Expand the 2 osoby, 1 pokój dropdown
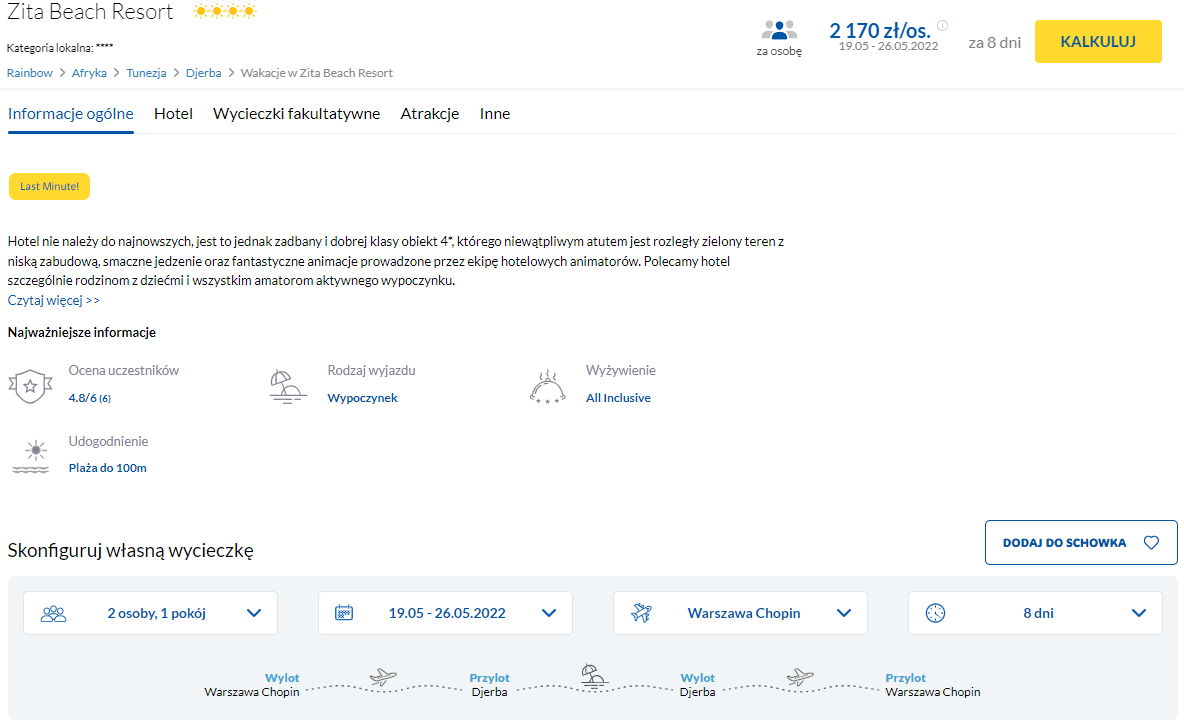 point(254,613)
